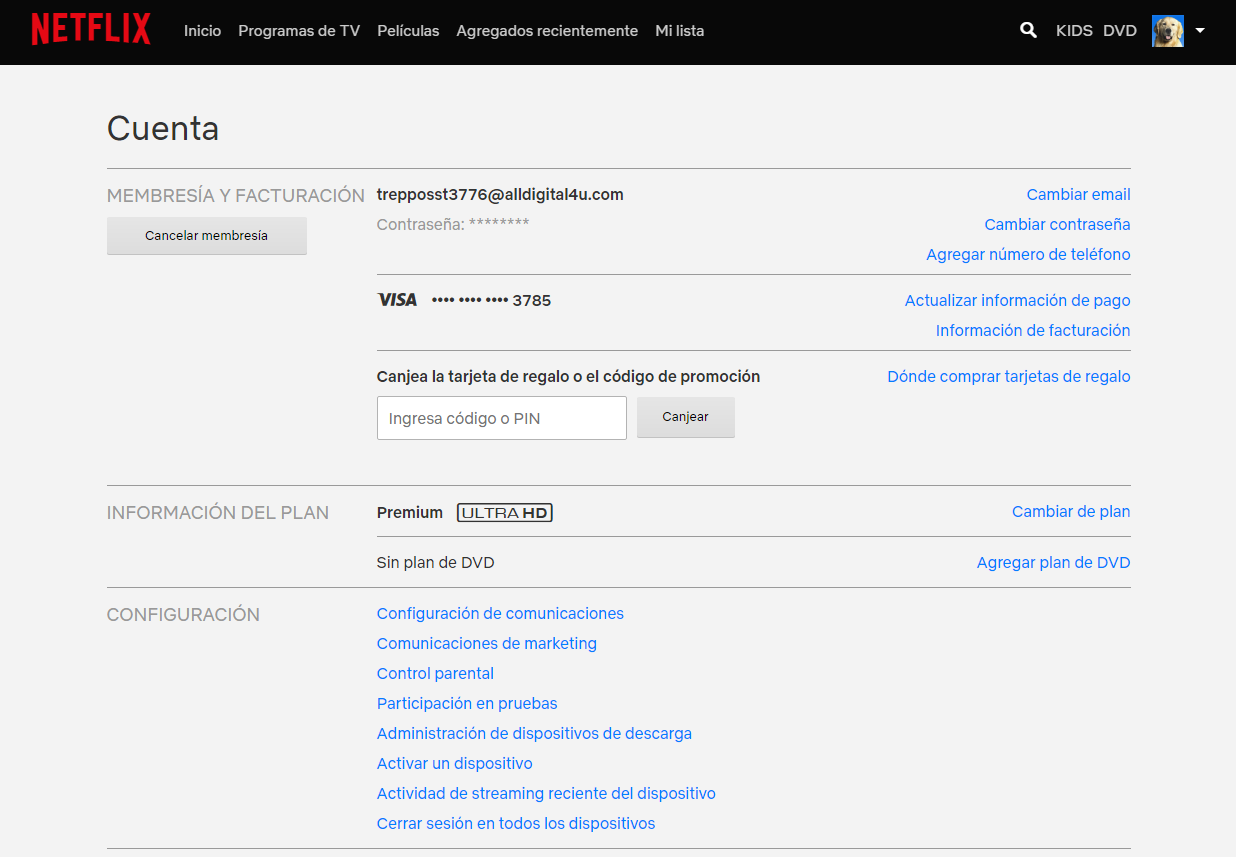Click the CONFIGURACIÓN section label
1236x857 pixels.
coord(183,615)
